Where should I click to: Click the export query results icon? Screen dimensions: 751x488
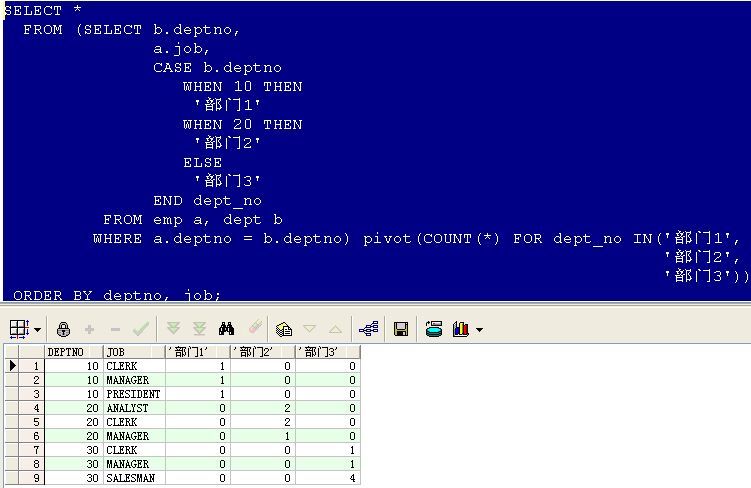tap(434, 329)
